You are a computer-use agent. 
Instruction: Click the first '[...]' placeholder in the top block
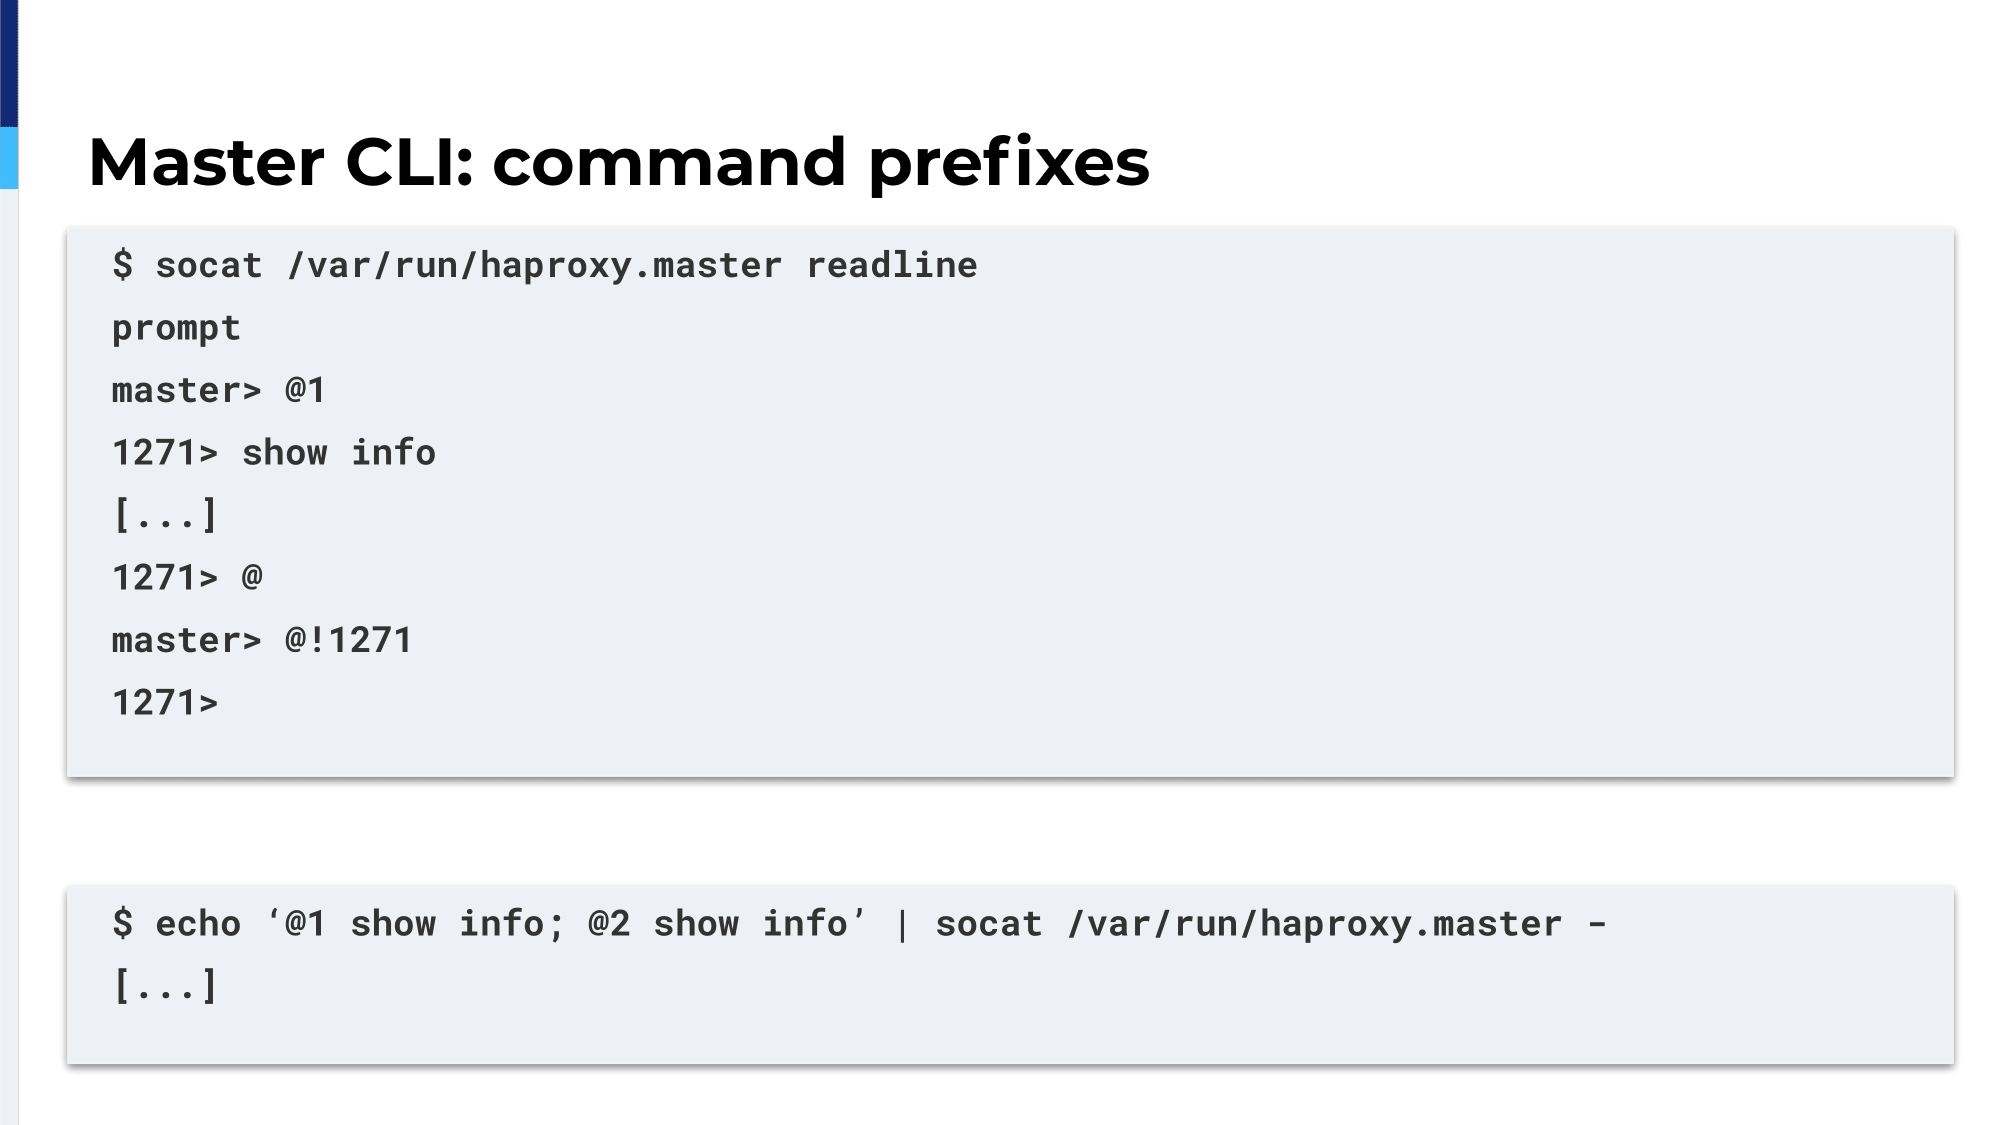(x=165, y=515)
